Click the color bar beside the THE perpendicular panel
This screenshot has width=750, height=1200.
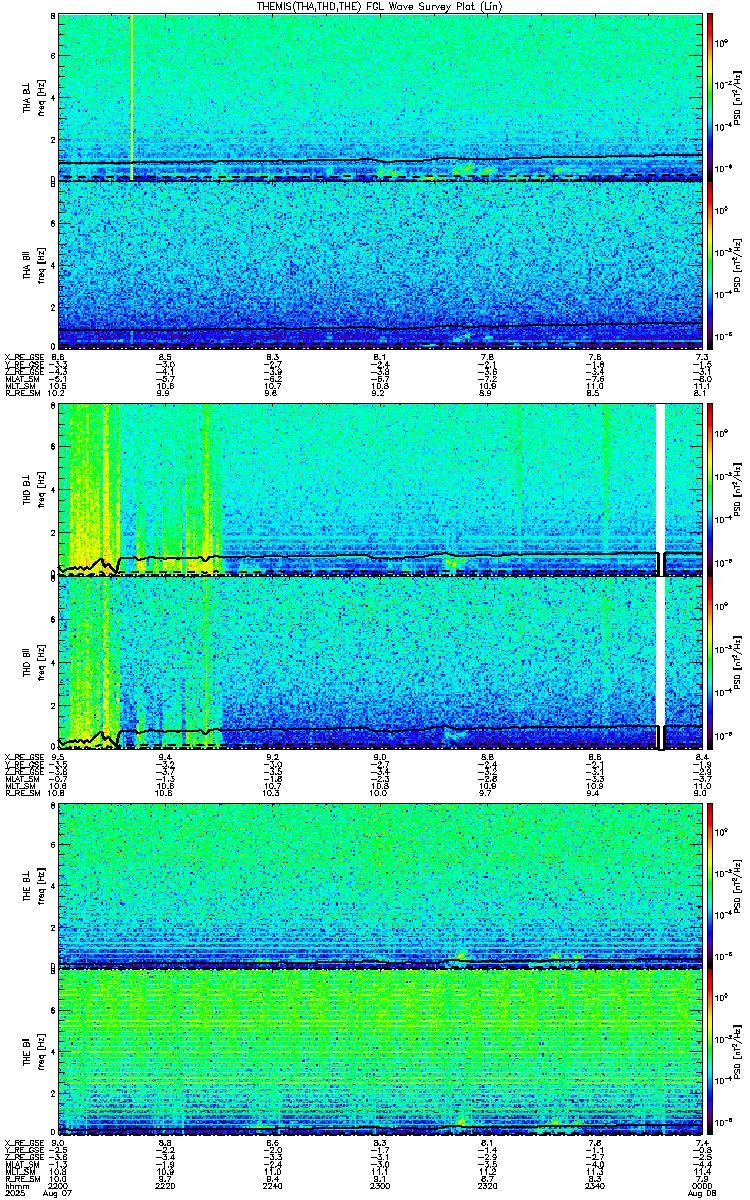pos(710,885)
